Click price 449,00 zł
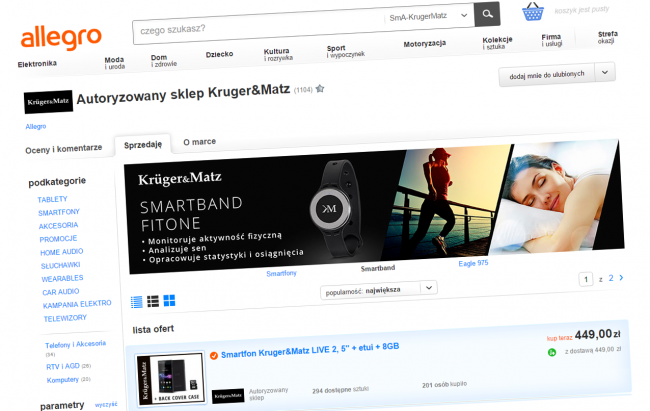650x411 pixels. pos(597,334)
